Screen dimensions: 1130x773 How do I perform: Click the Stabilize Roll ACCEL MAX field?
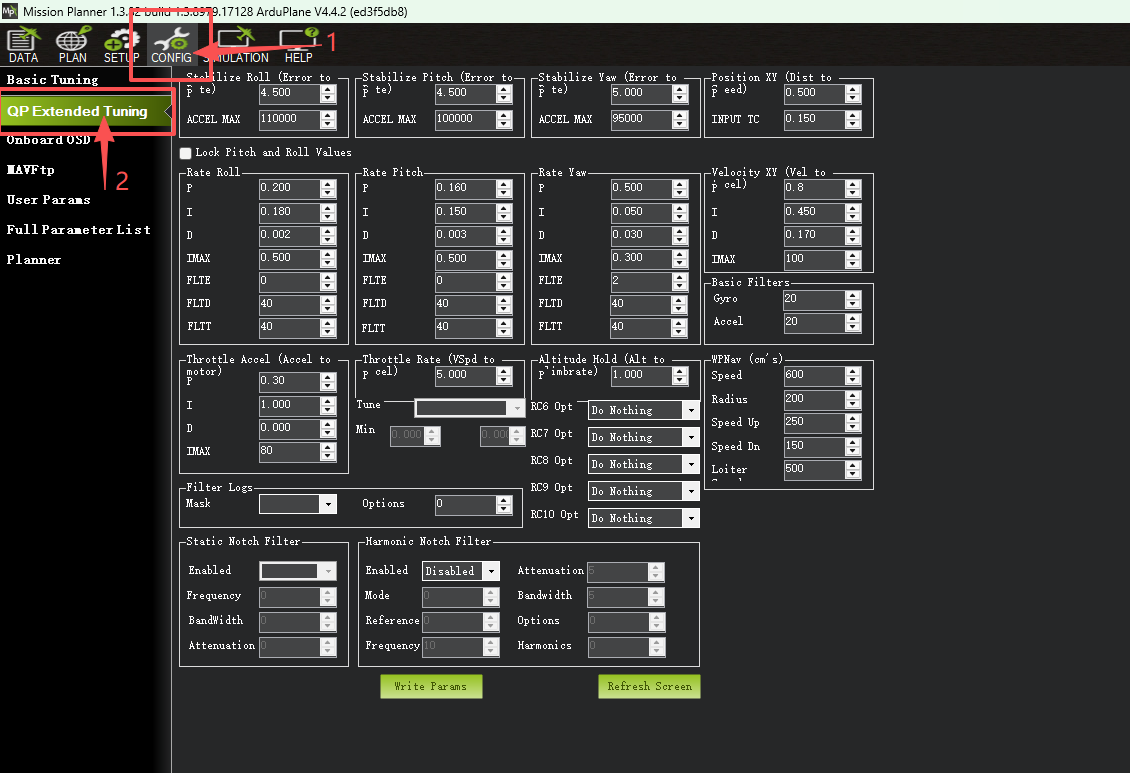coord(289,120)
